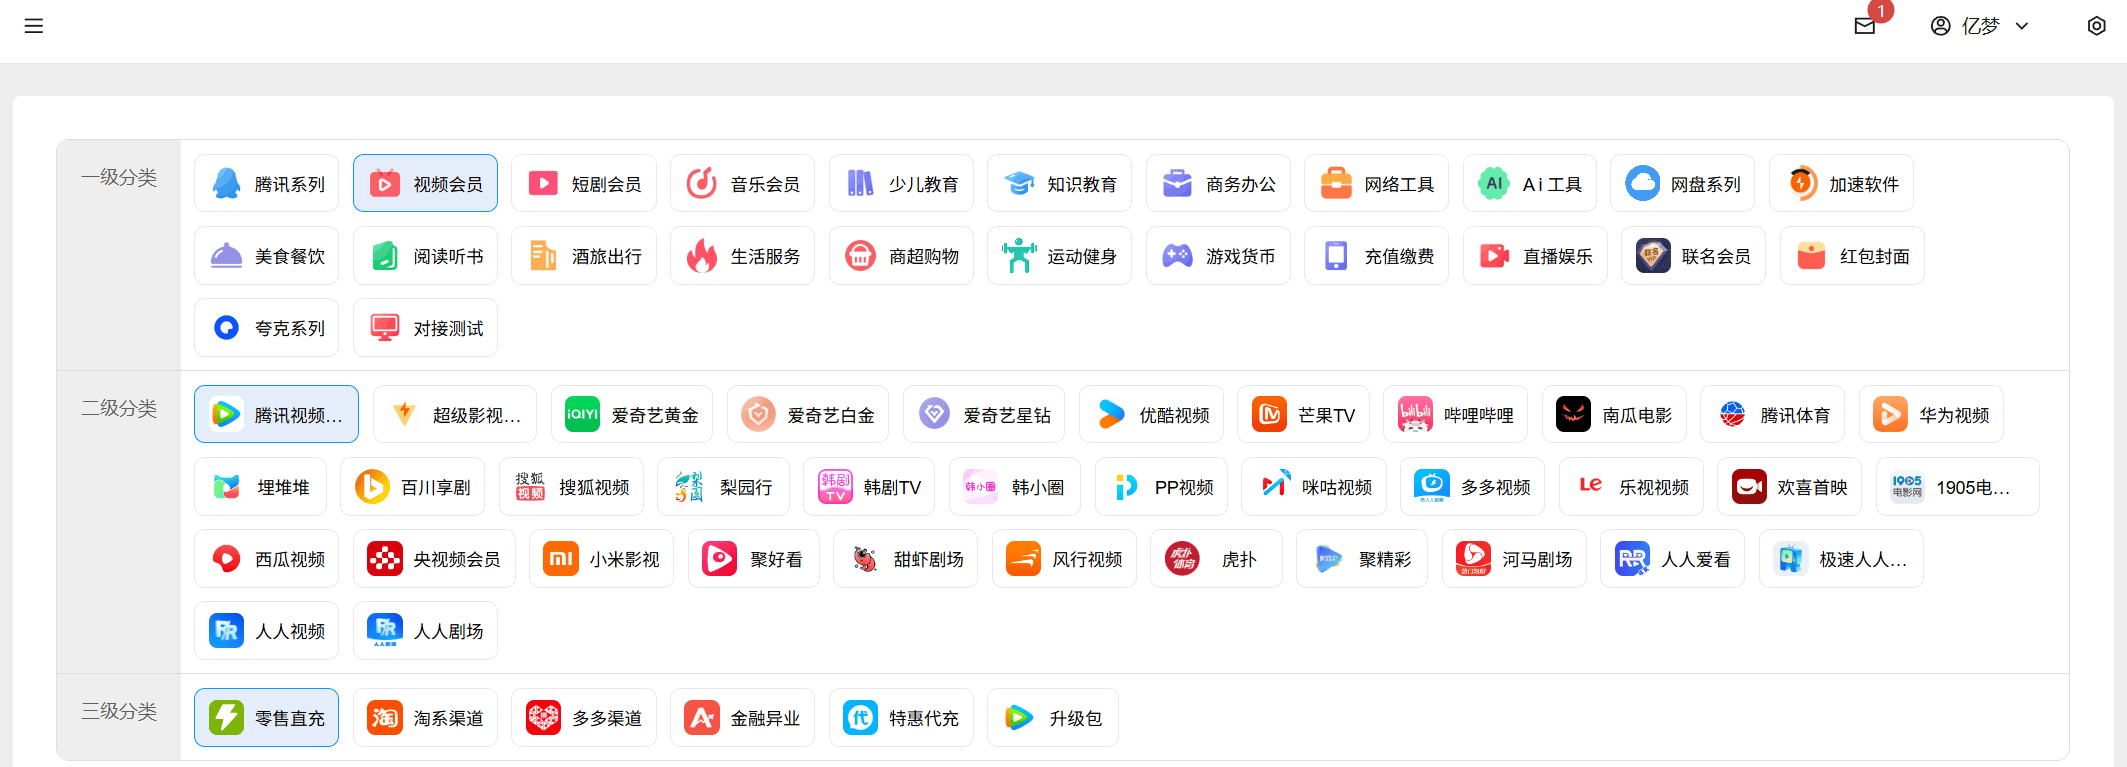Screen dimensions: 2127x767
Task: Select the 游戏货币 category
Action: (x=1218, y=256)
